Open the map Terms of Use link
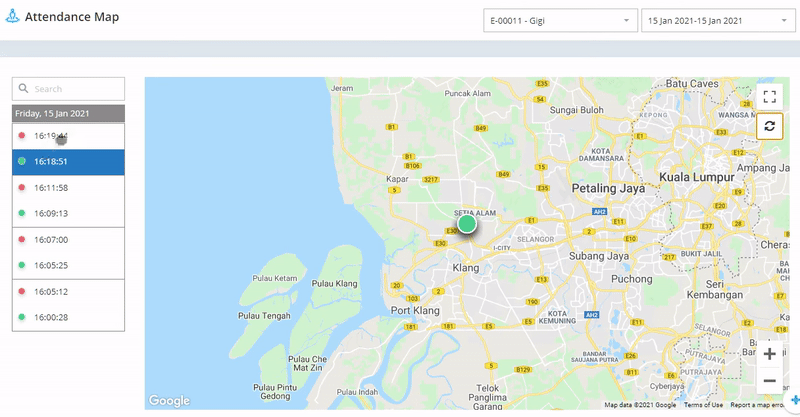The image size is (800, 417). click(703, 405)
